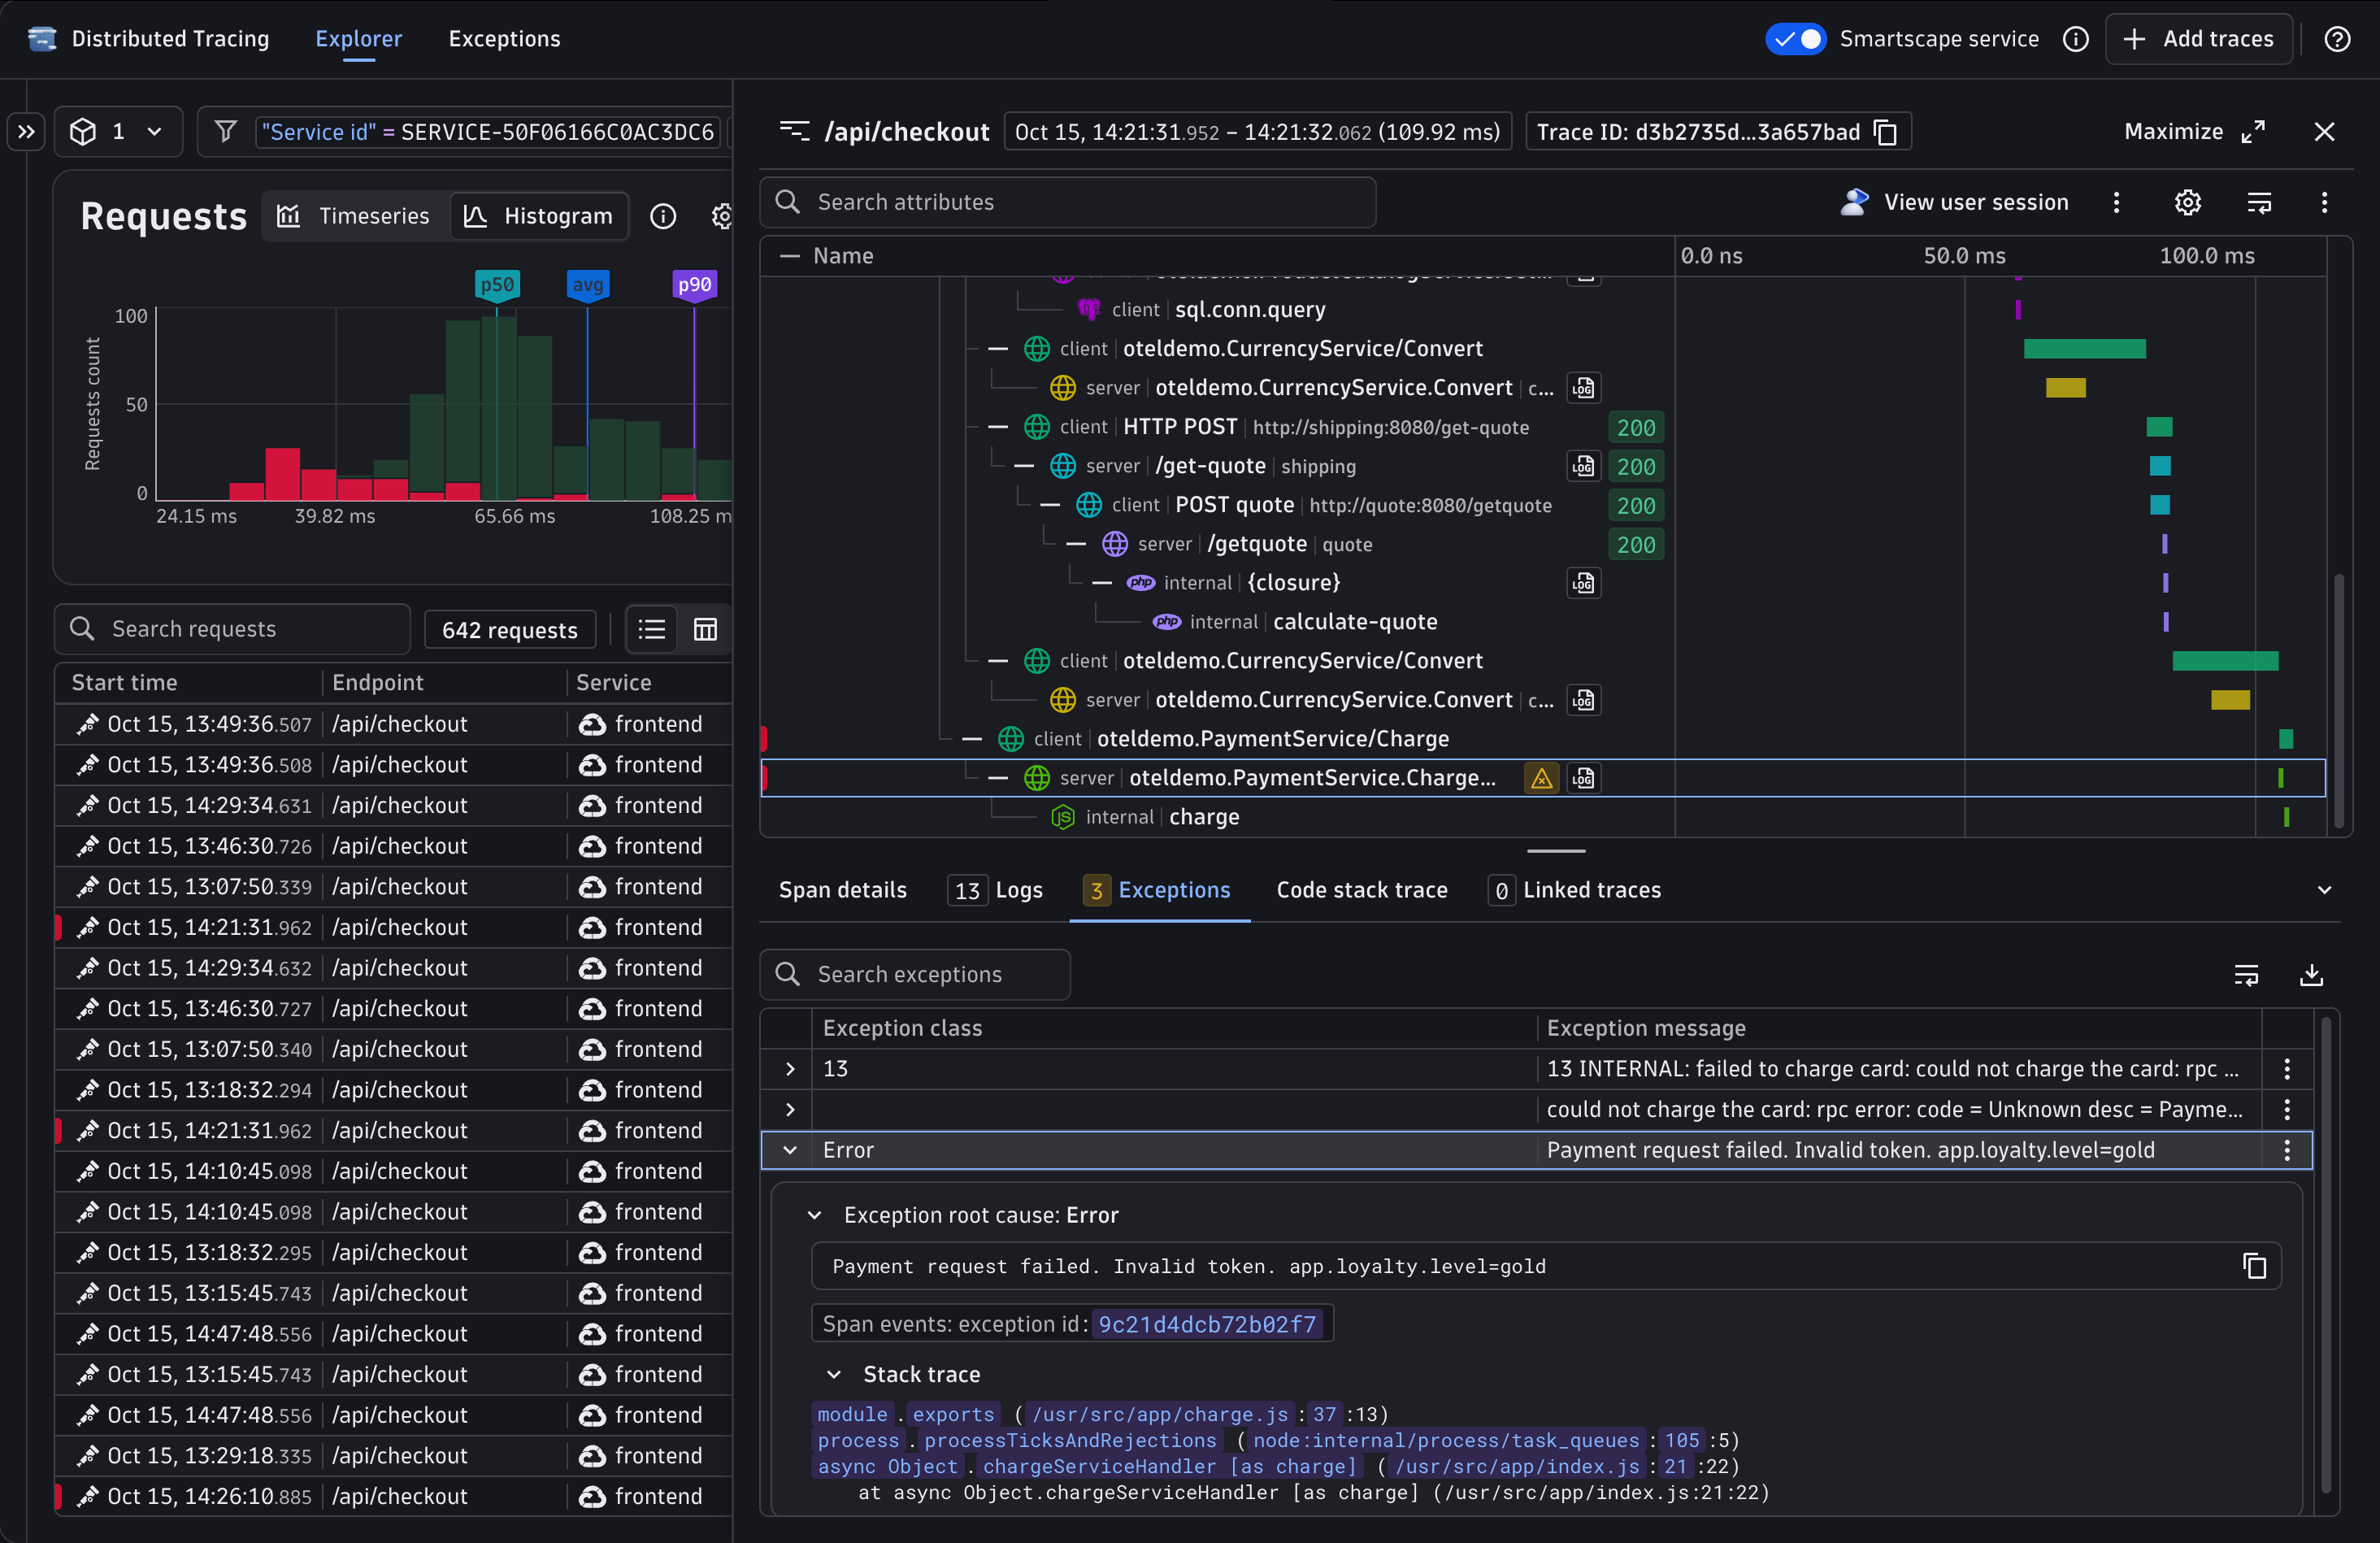Expand exception row with class 13
This screenshot has width=2380, height=1543.
(x=790, y=1069)
